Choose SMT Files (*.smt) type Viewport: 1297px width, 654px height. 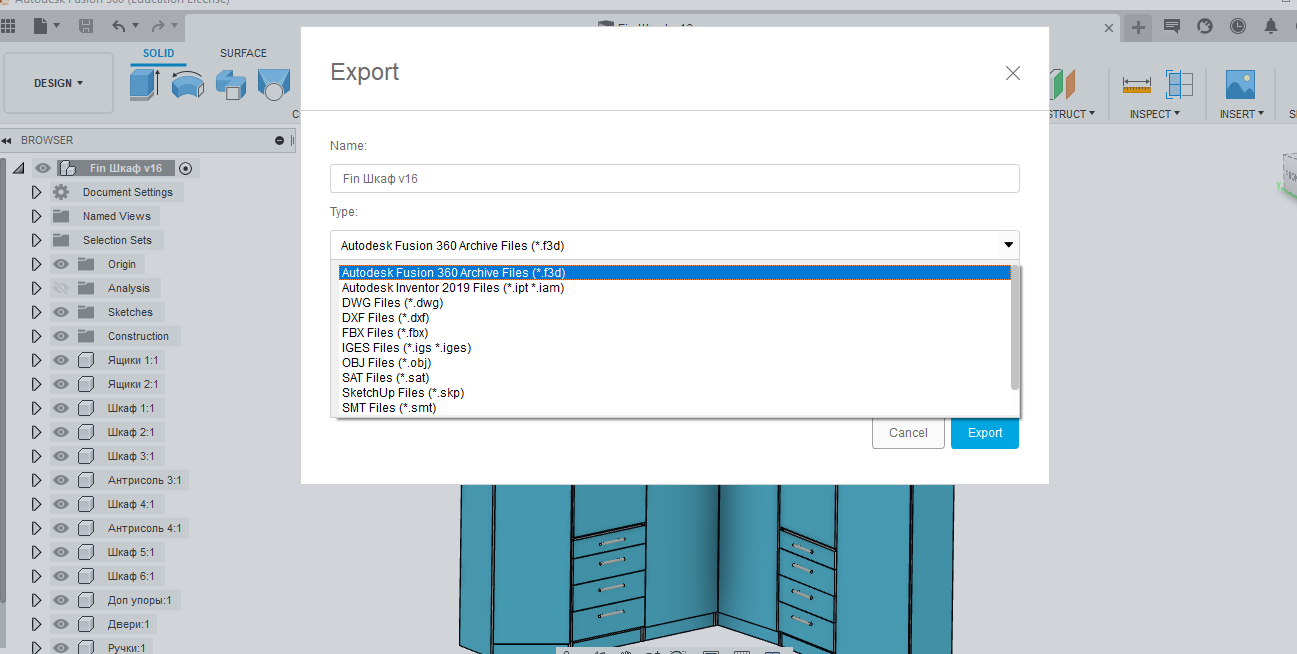pyautogui.click(x=675, y=408)
